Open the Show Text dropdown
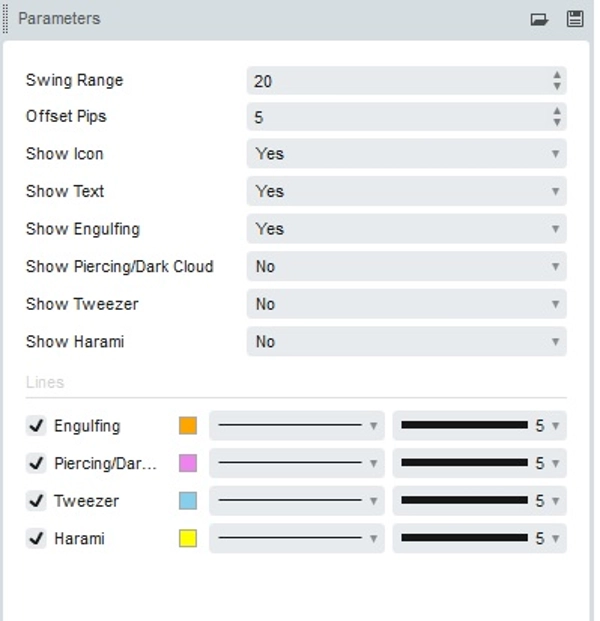Image resolution: width=600 pixels, height=621 pixels. (406, 191)
